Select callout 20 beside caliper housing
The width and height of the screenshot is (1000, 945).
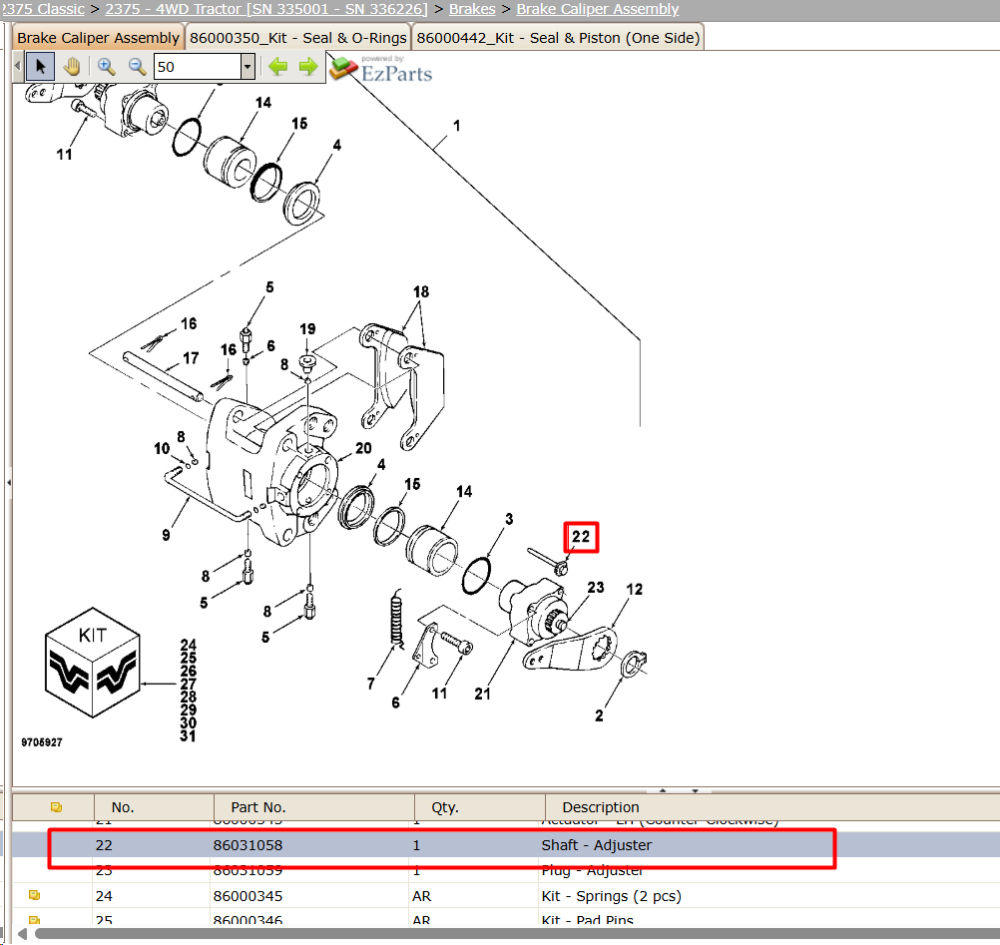coord(364,448)
